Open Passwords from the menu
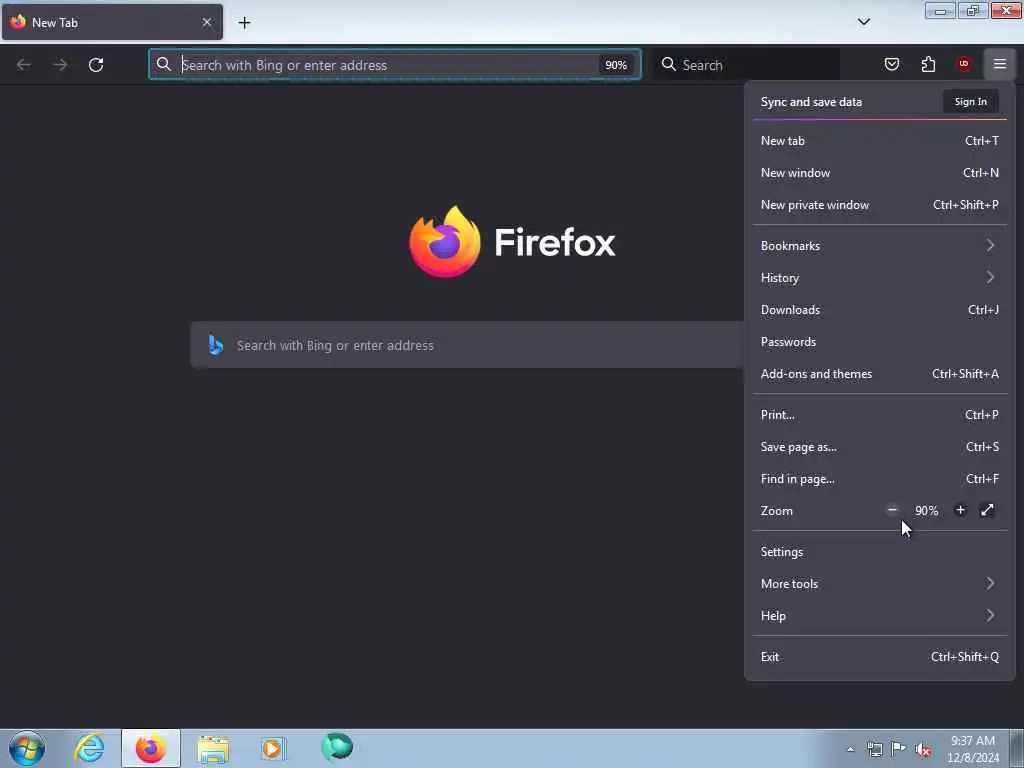The width and height of the screenshot is (1024, 768). coord(880,342)
